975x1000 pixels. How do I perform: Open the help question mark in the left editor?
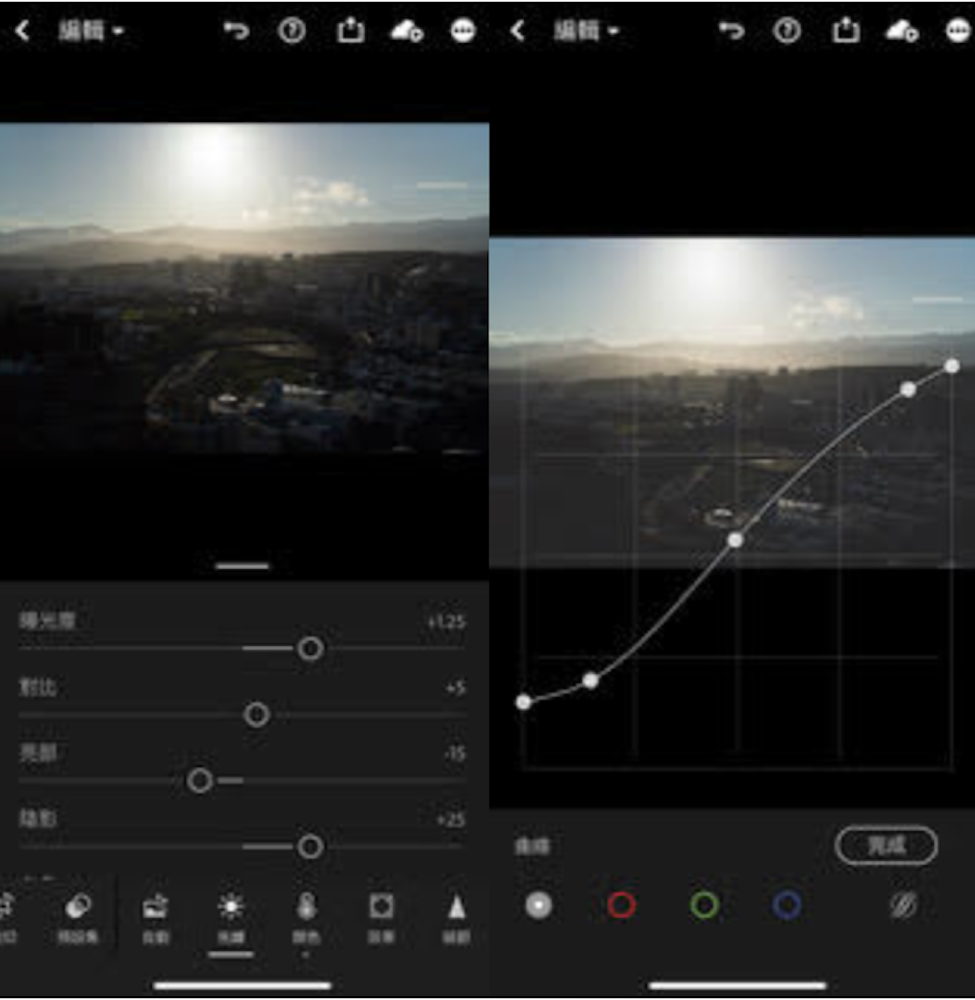[291, 31]
